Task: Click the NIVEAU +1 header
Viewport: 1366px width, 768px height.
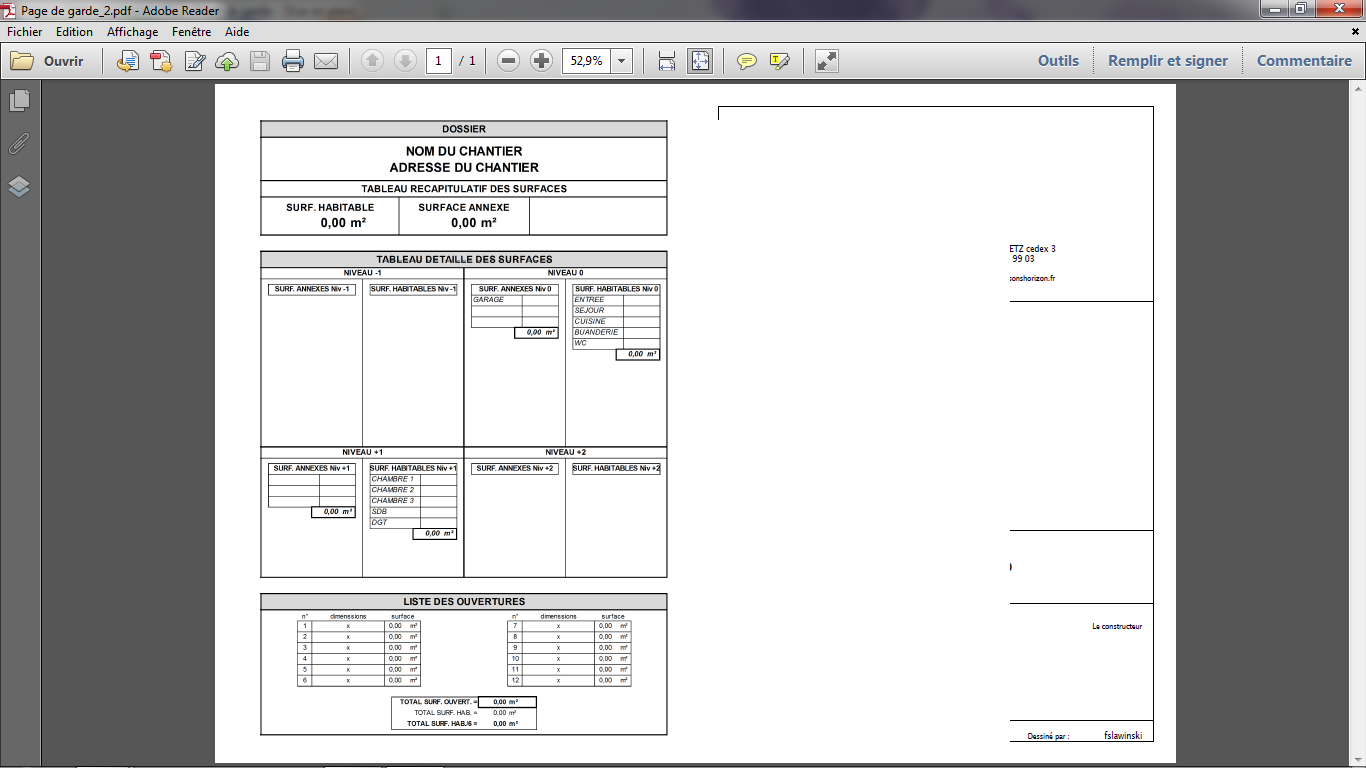Action: pos(362,452)
